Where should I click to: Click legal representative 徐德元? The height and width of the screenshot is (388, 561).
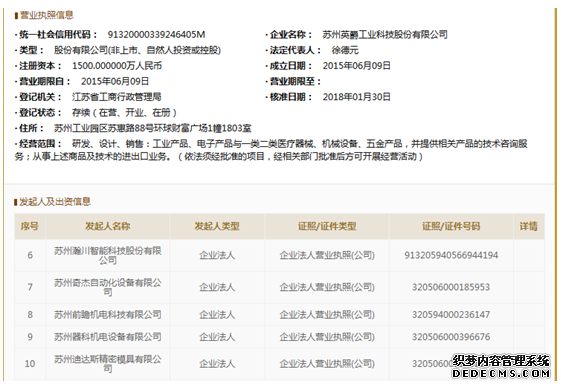345,50
